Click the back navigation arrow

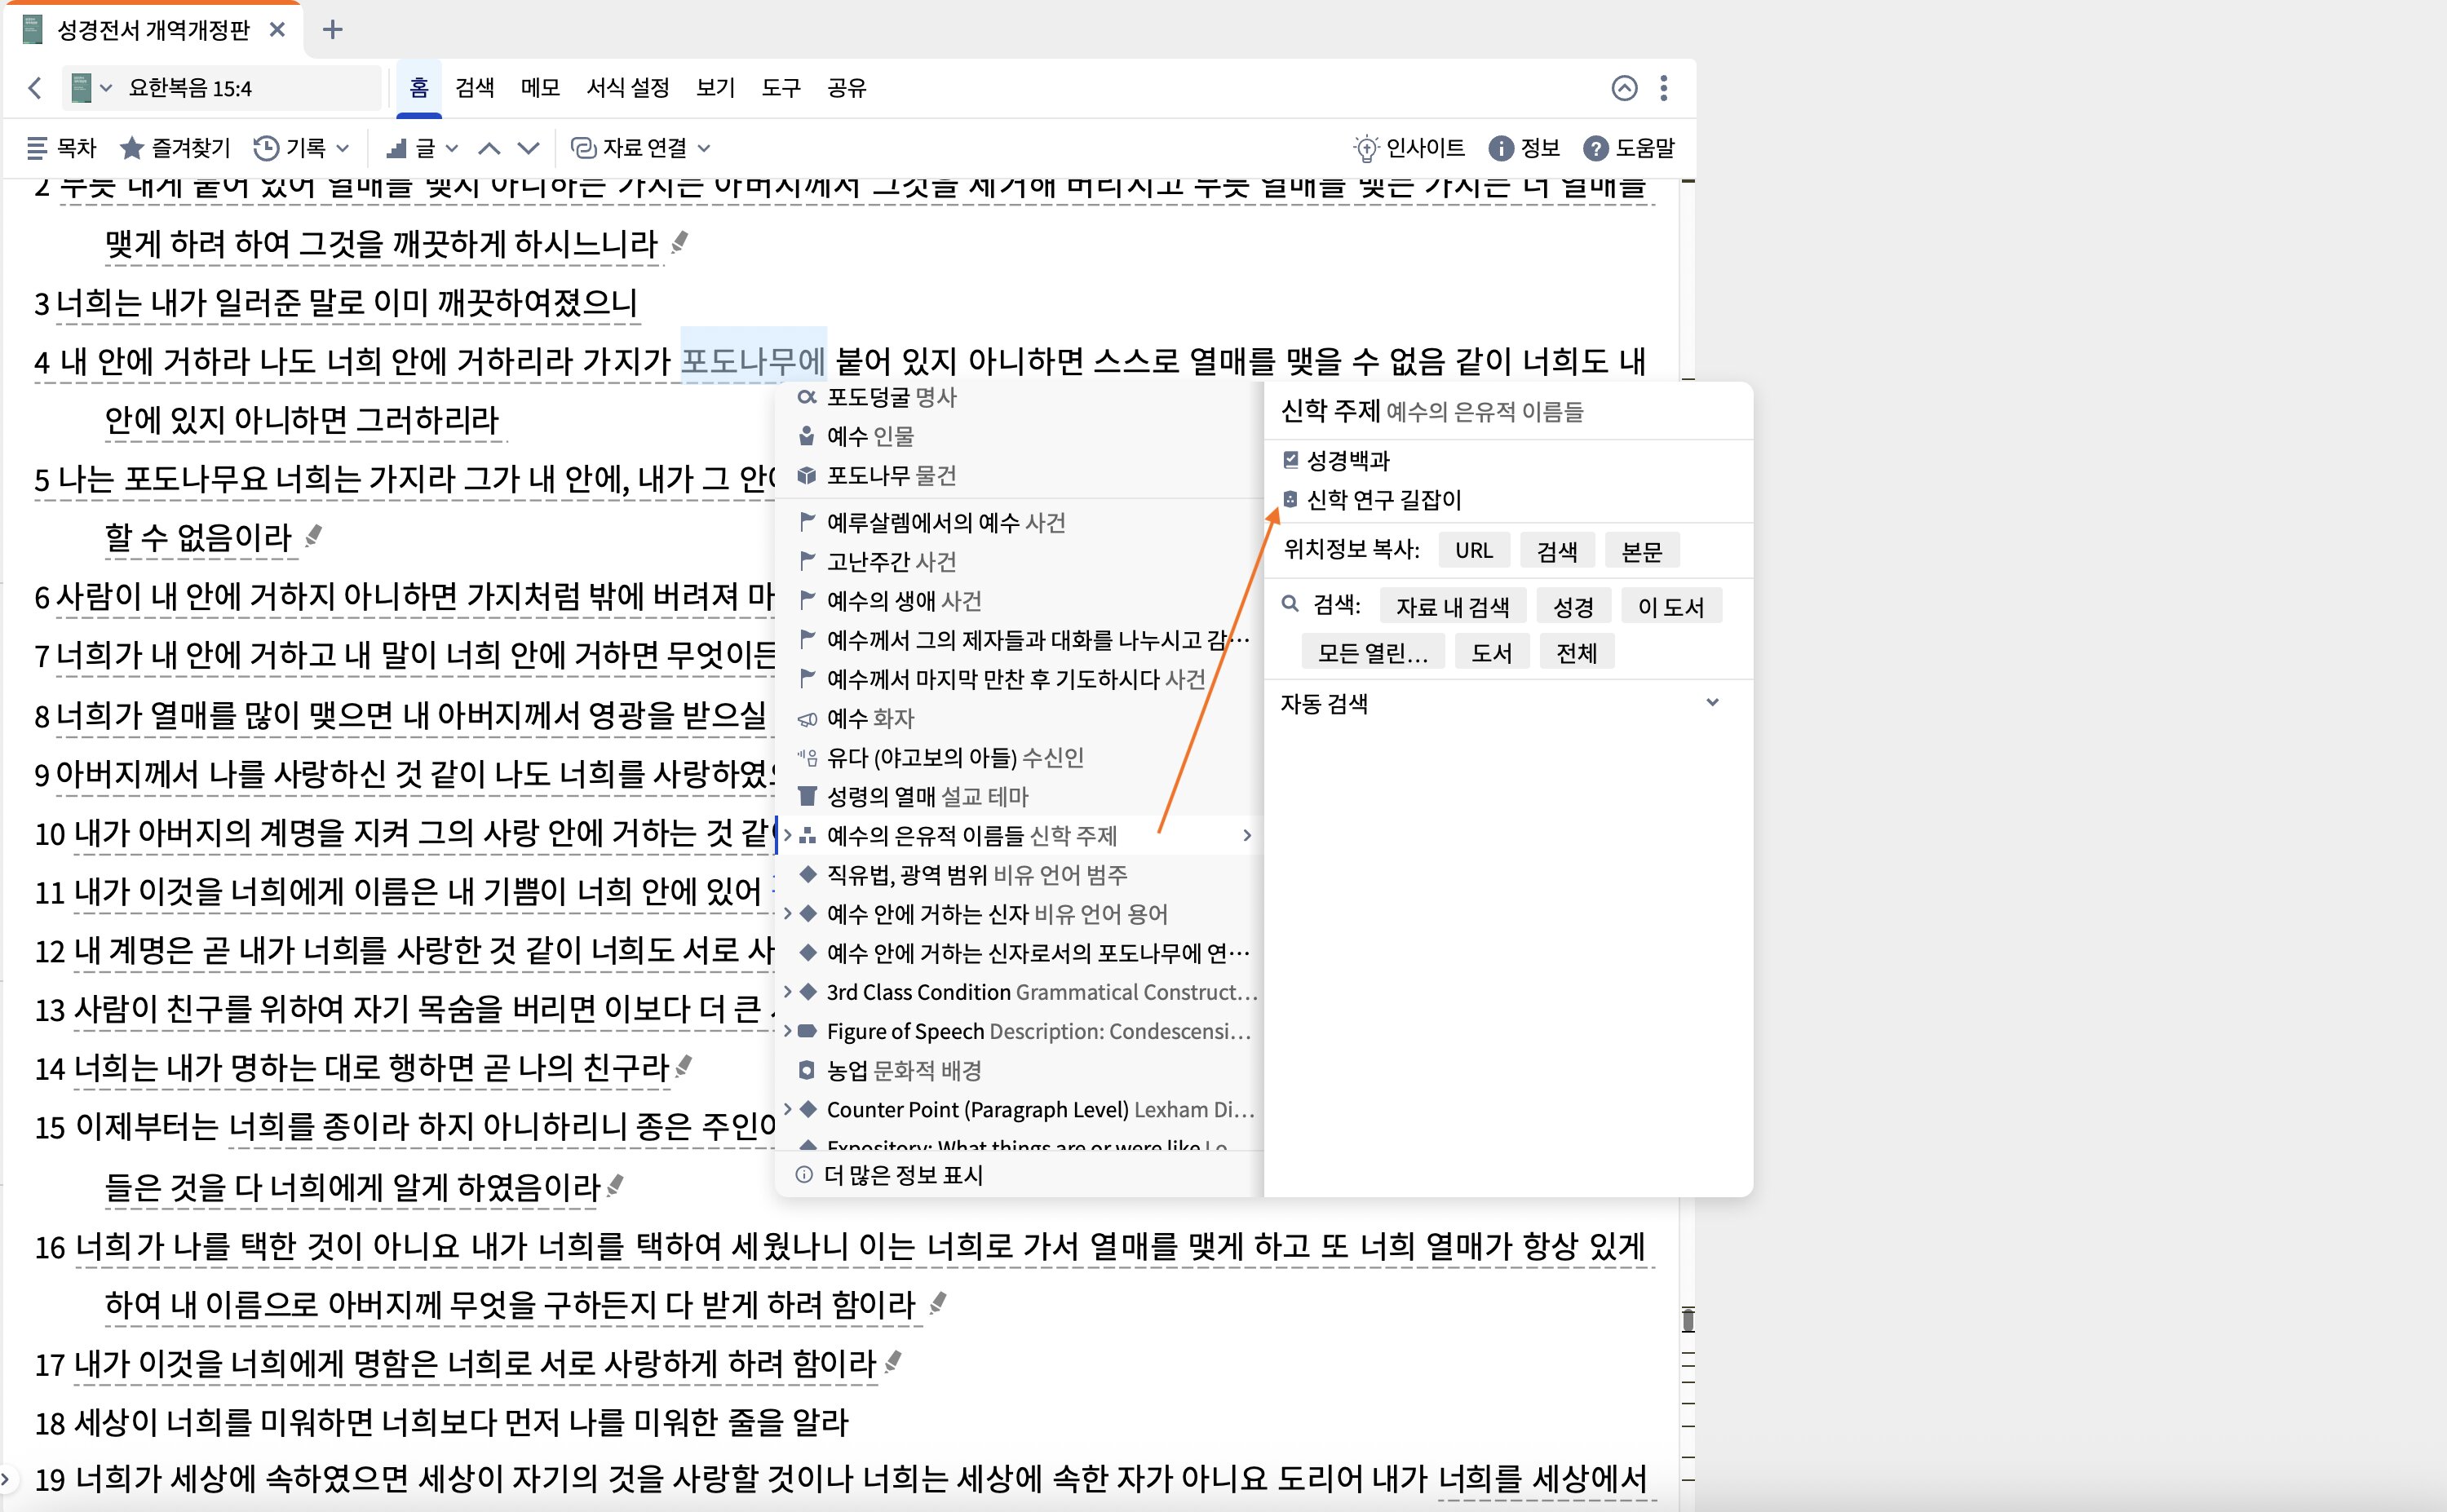pyautogui.click(x=35, y=88)
